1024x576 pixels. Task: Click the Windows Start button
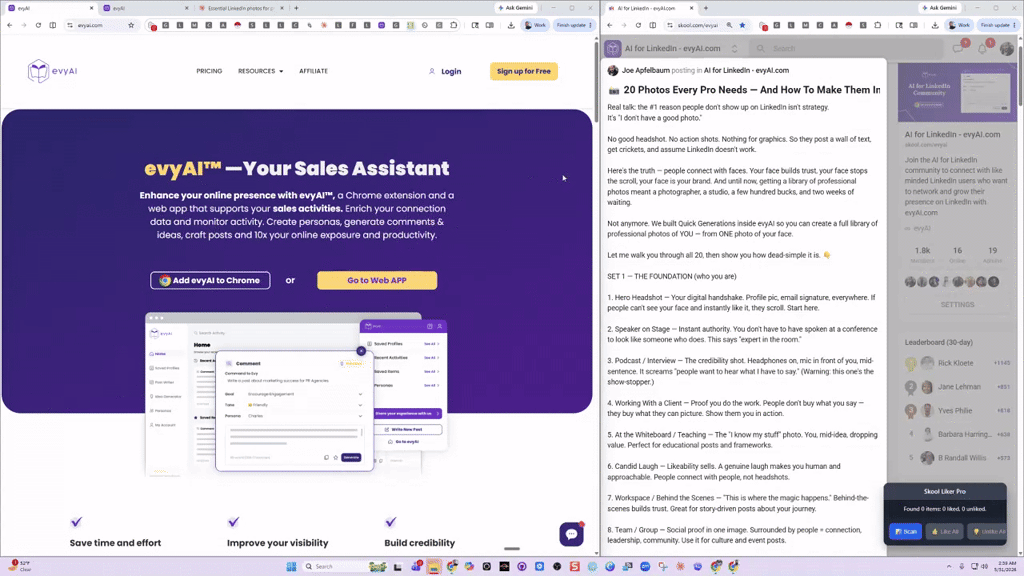tap(291, 566)
